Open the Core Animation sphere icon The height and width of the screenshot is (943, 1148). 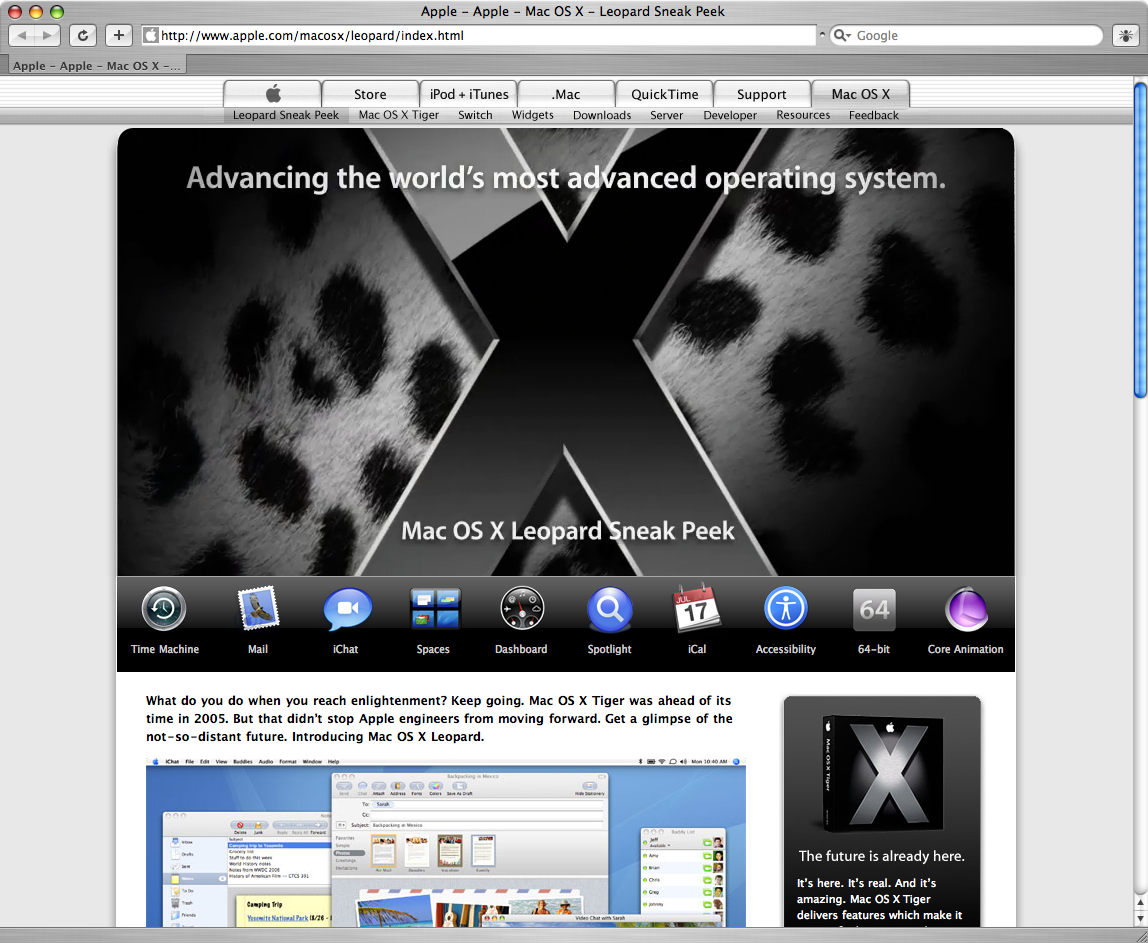966,608
